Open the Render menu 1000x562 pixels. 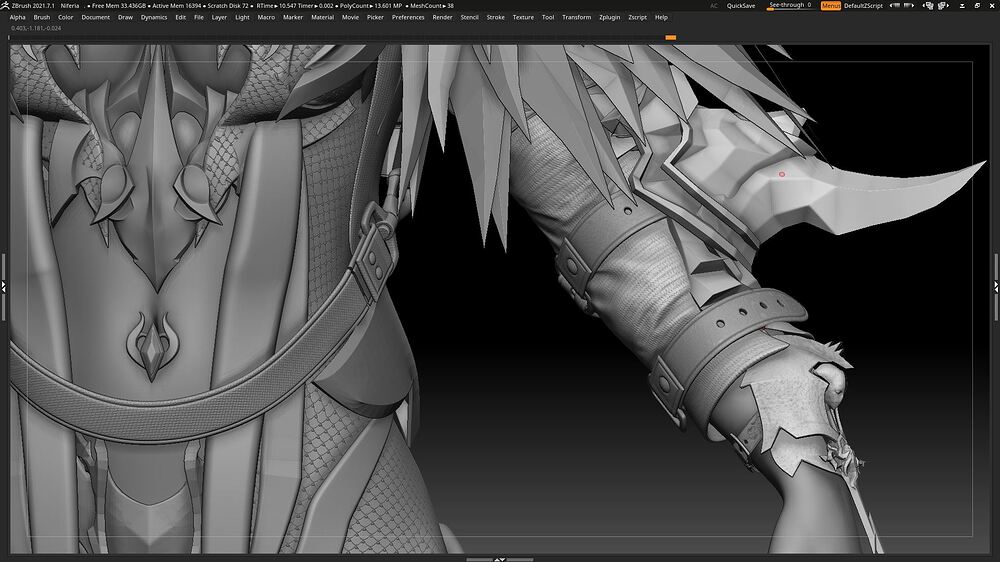(x=443, y=17)
